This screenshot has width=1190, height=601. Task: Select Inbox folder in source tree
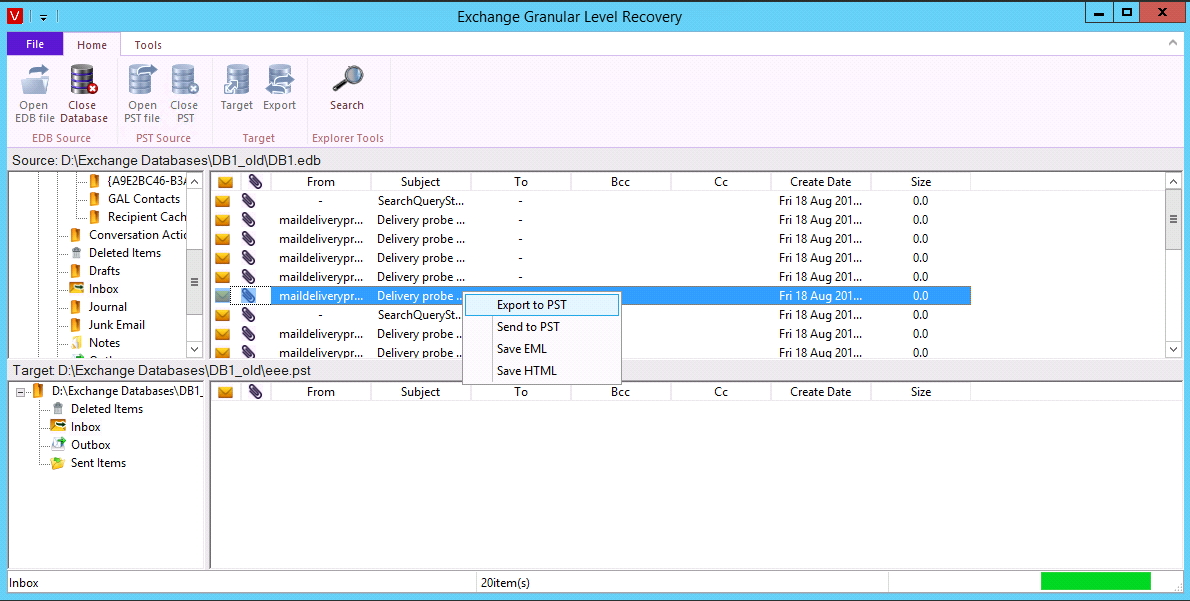tap(103, 289)
